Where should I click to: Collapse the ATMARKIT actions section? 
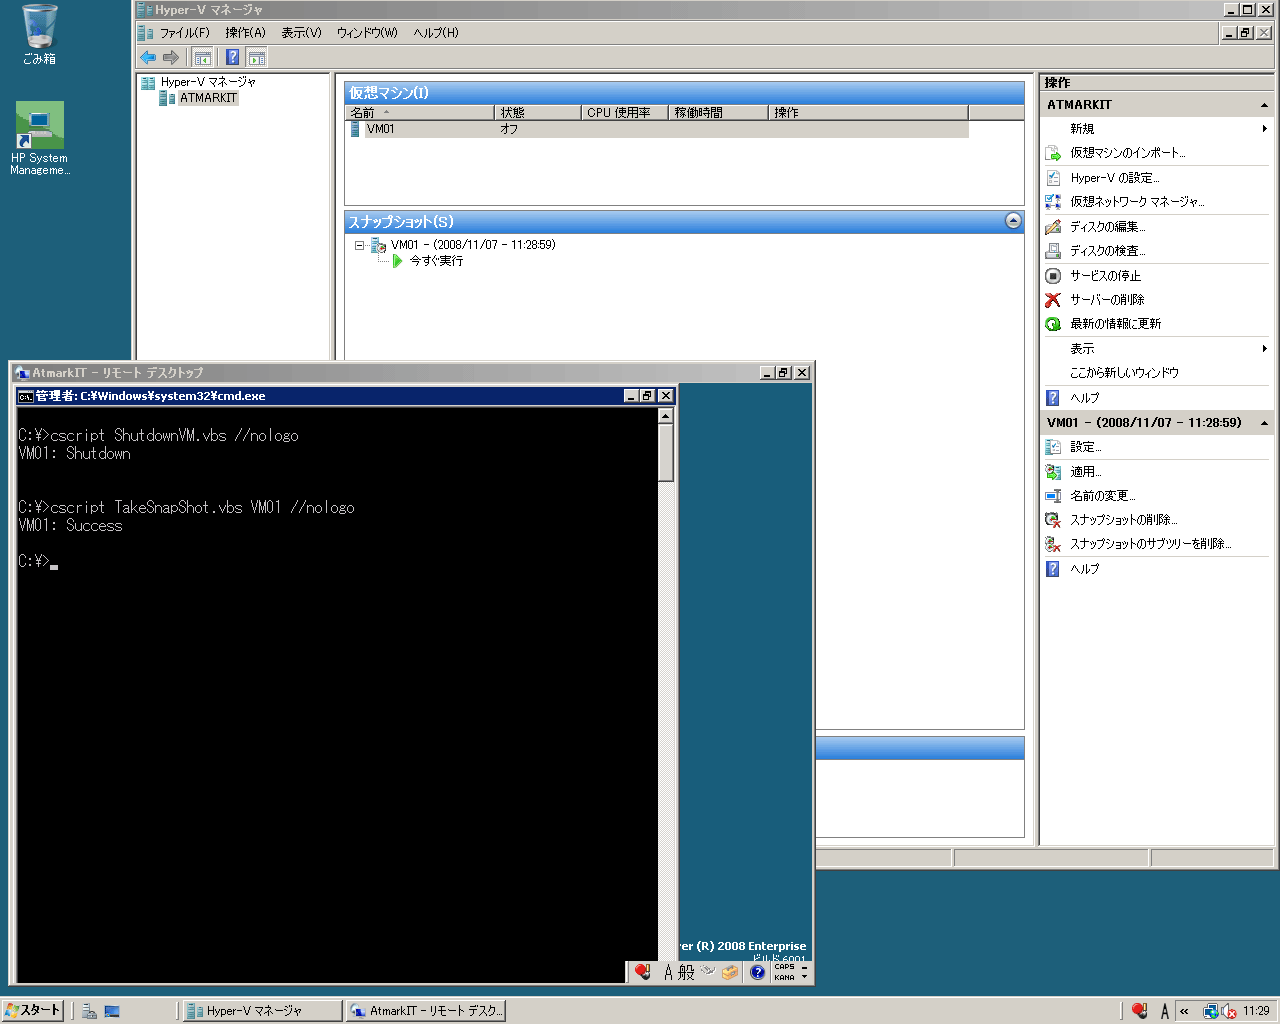coord(1264,105)
